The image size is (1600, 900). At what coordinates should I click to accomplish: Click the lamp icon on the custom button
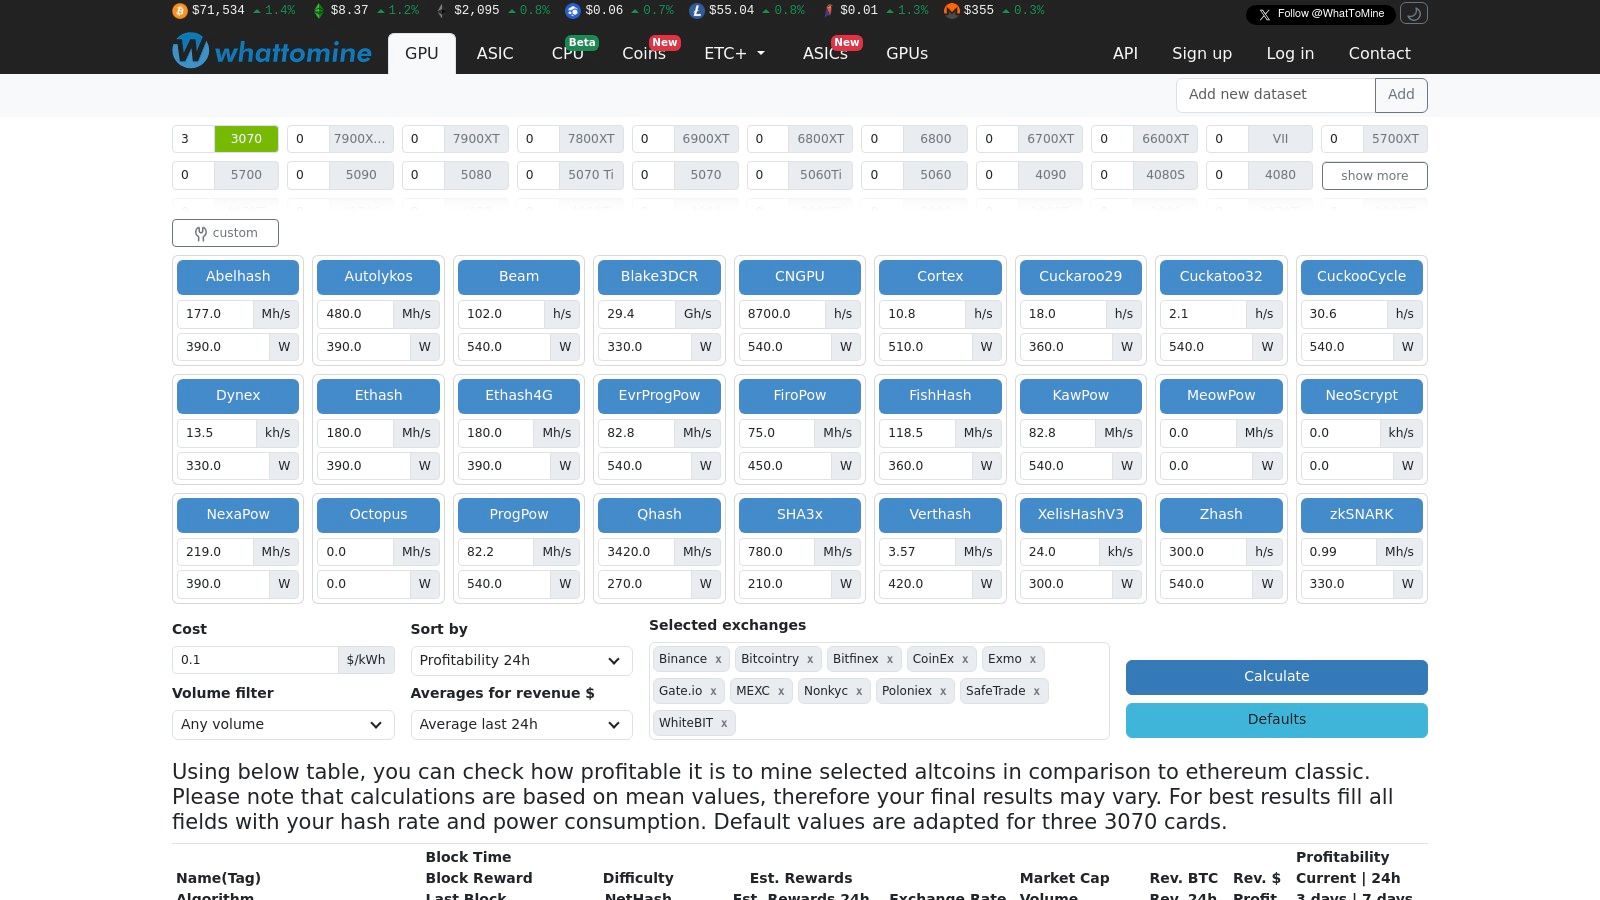click(x=200, y=232)
